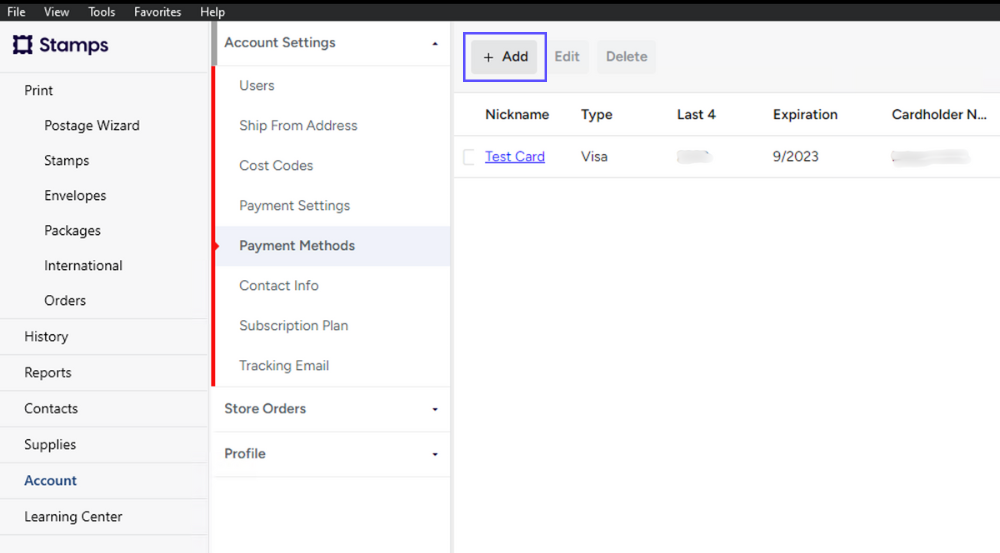The height and width of the screenshot is (553, 1000).
Task: Click the Edit button
Action: [567, 57]
